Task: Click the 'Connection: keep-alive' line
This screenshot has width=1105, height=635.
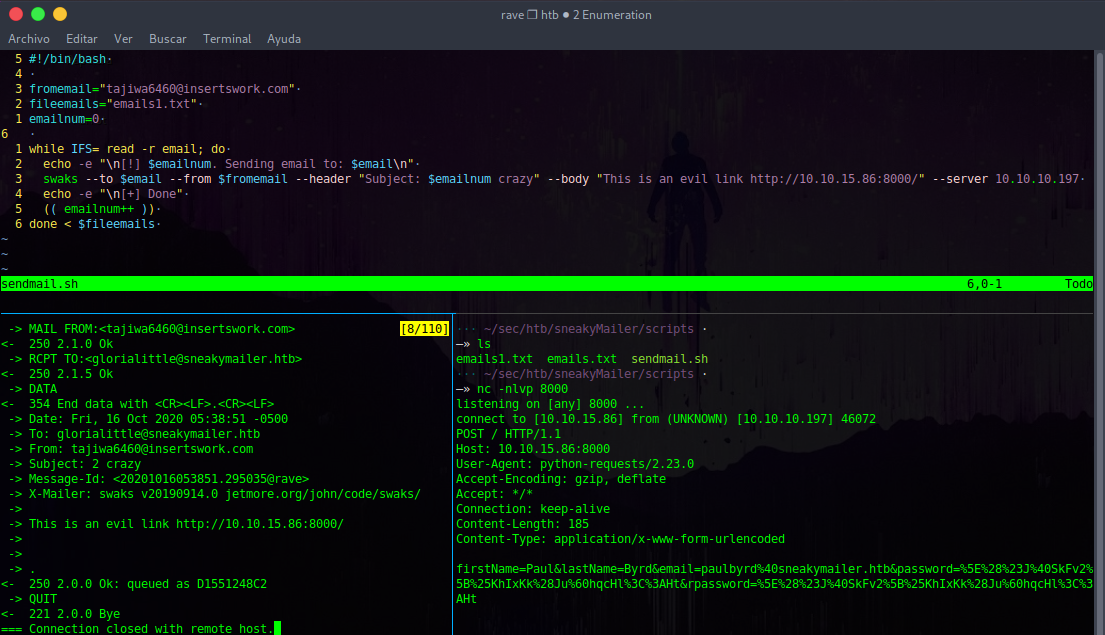Action: tap(533, 509)
